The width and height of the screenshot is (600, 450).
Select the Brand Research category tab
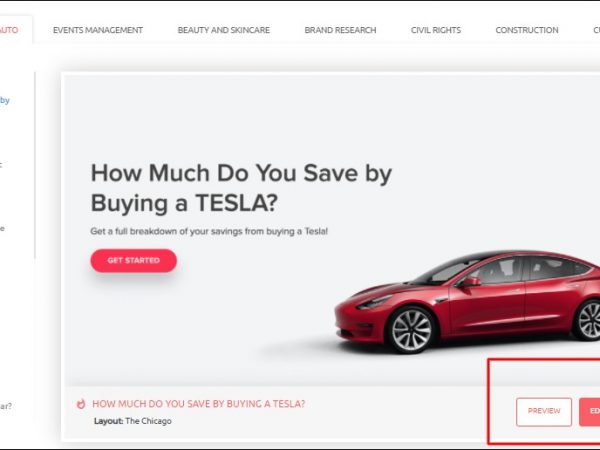tap(341, 30)
